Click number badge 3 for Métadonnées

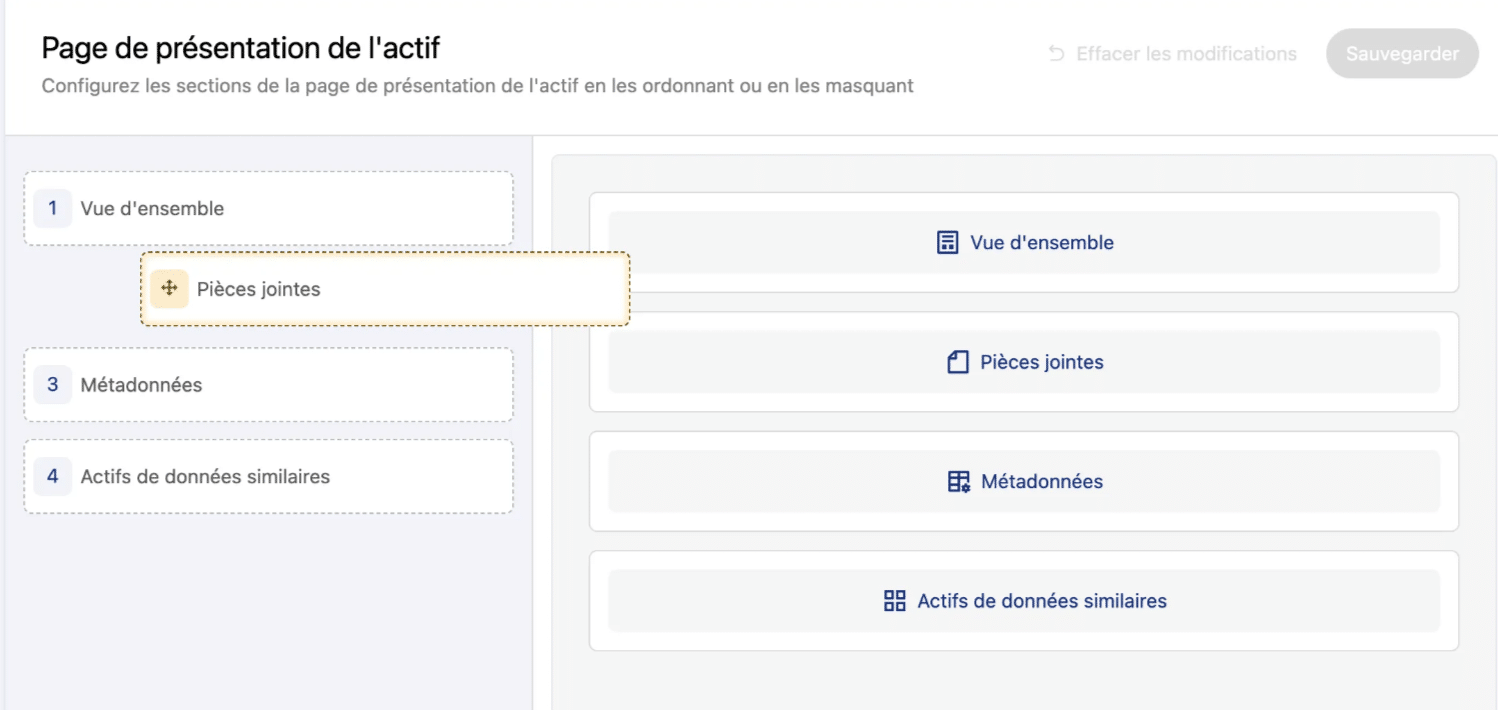(53, 385)
